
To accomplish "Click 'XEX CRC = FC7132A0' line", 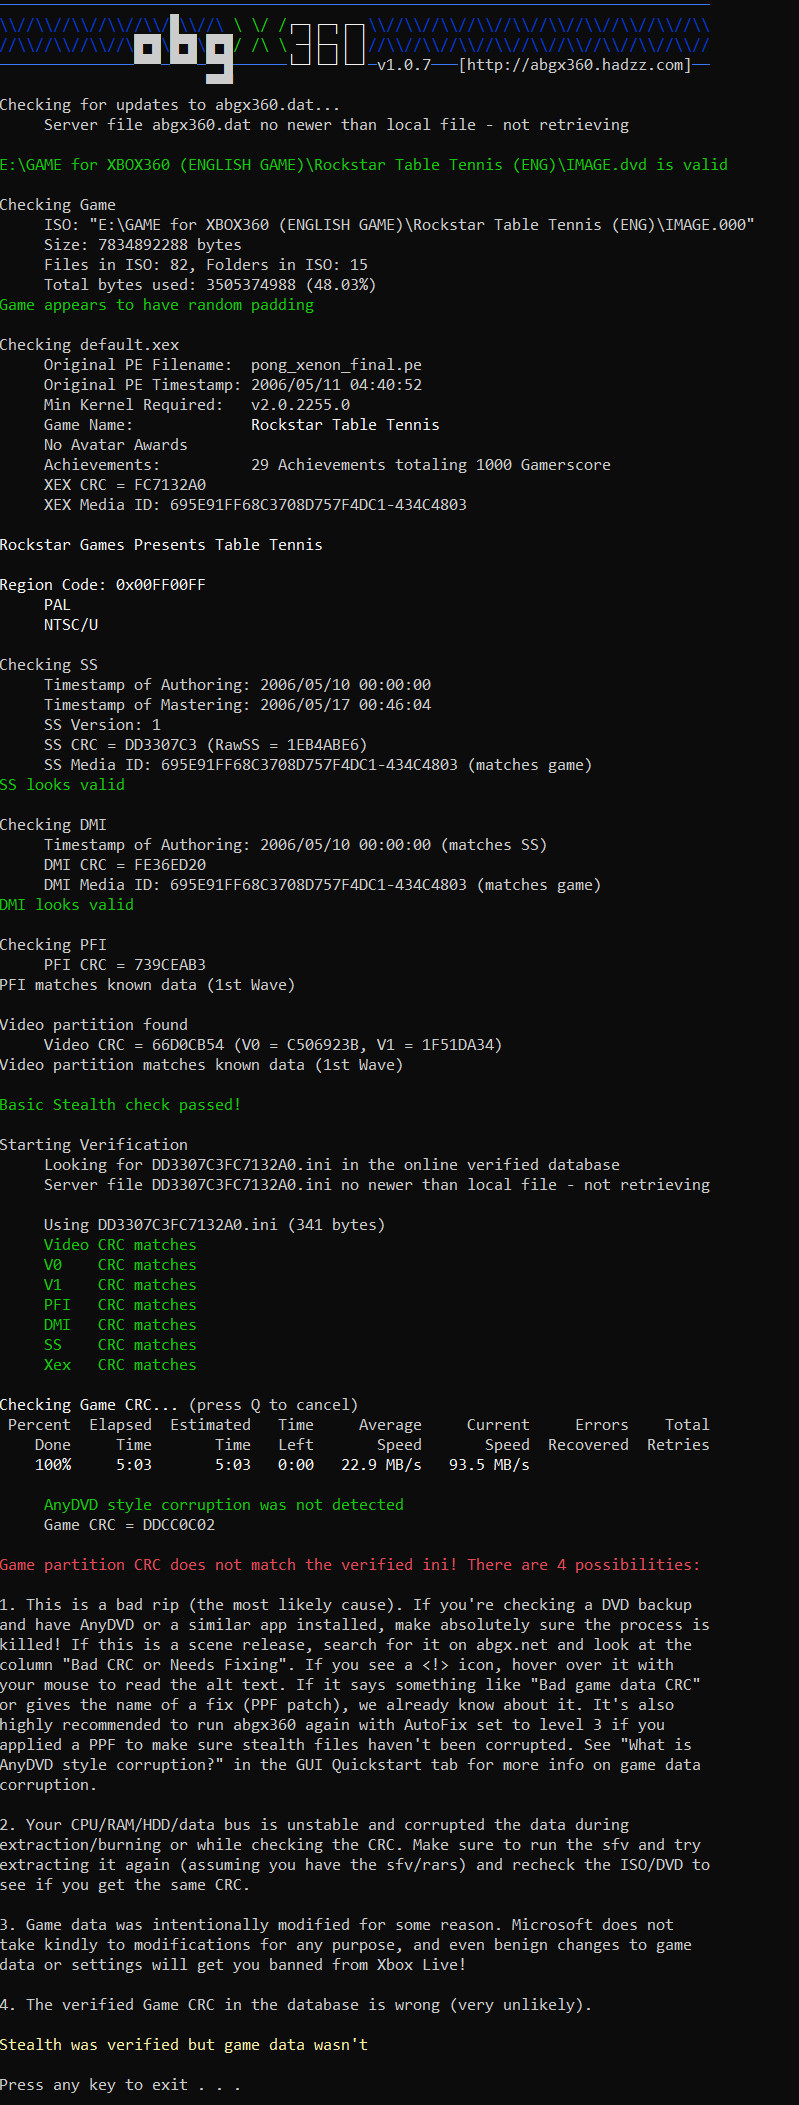I will [125, 485].
